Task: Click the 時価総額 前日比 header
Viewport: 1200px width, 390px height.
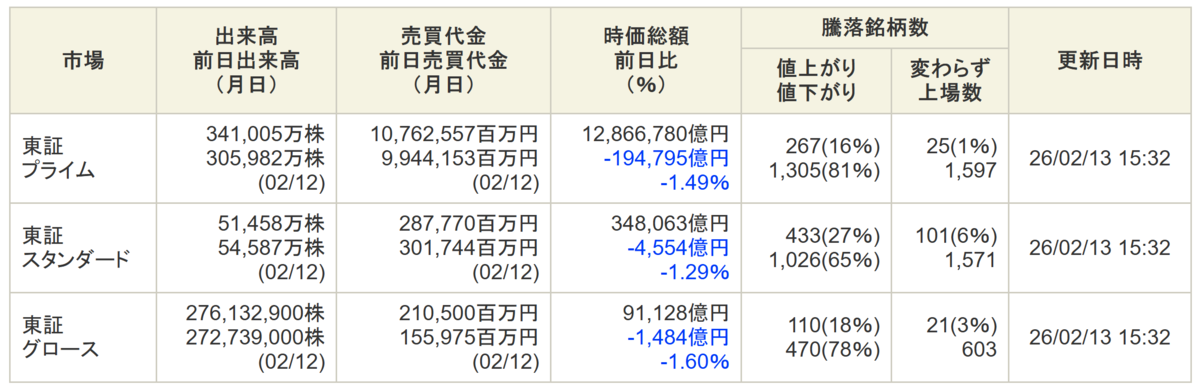Action: coord(643,61)
